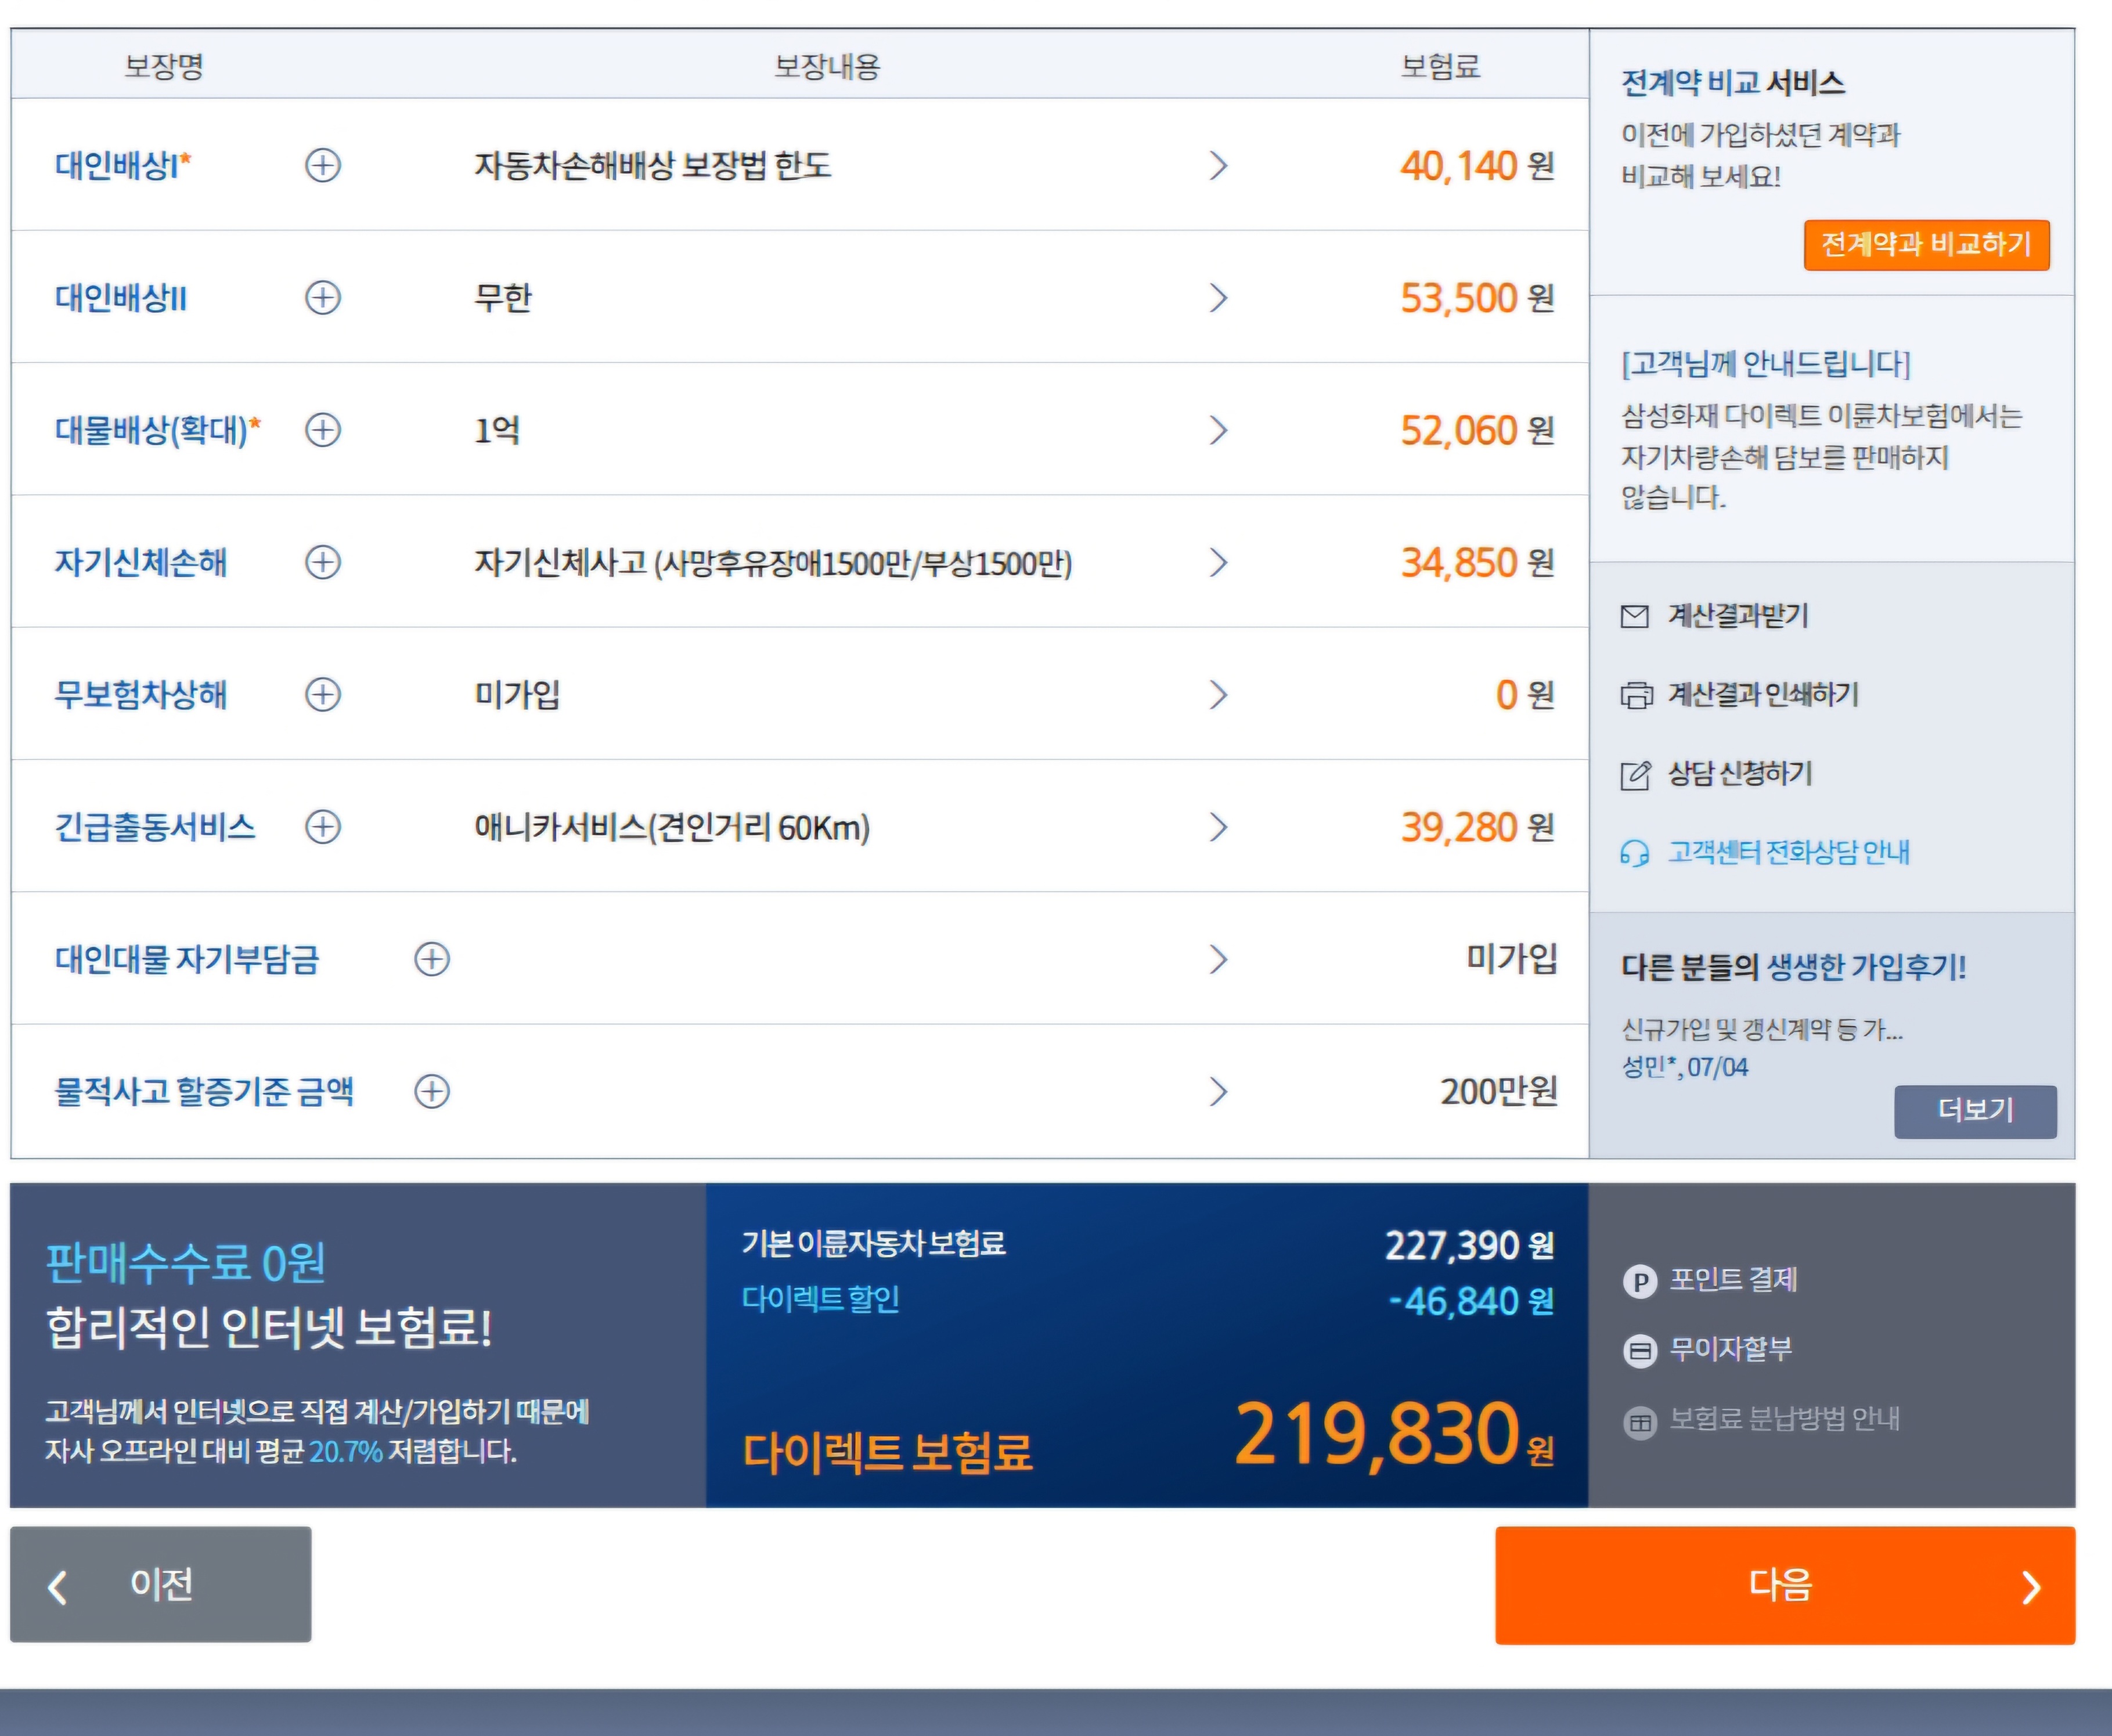Click the plus icon next to 자기신체손해
Image resolution: width=2112 pixels, height=1736 pixels.
click(x=322, y=562)
